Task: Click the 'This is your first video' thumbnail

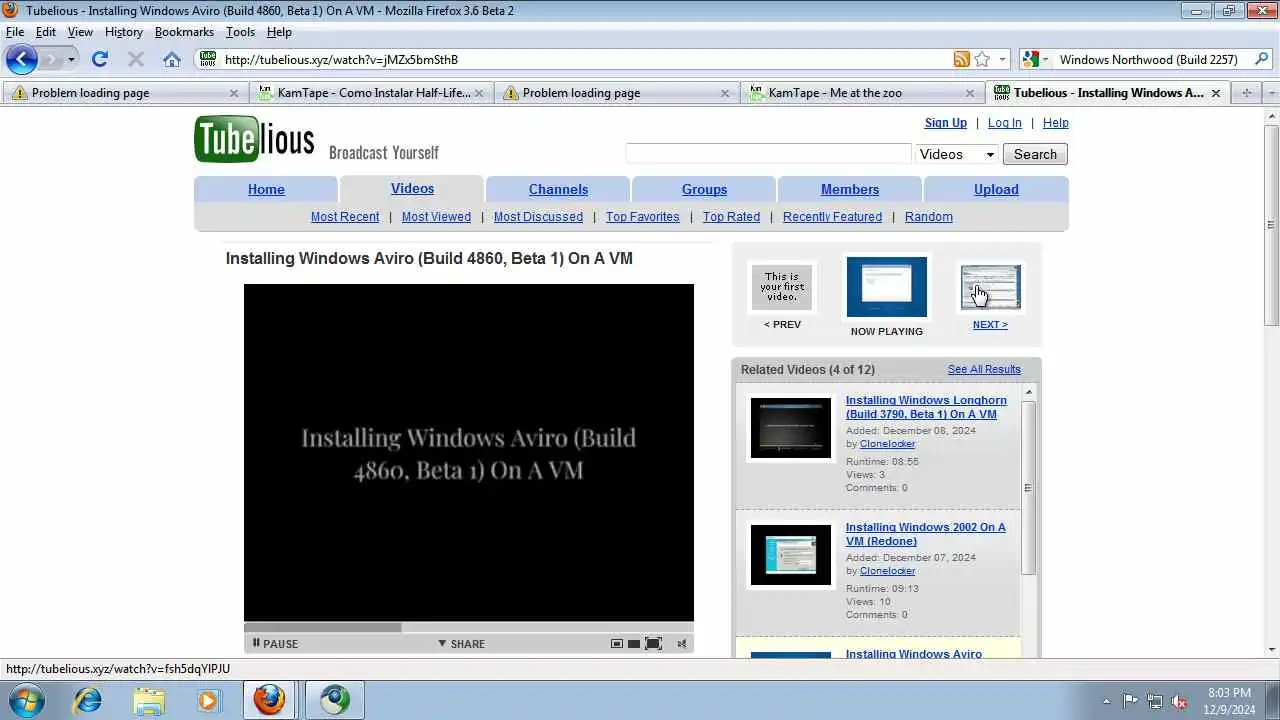Action: coord(782,287)
